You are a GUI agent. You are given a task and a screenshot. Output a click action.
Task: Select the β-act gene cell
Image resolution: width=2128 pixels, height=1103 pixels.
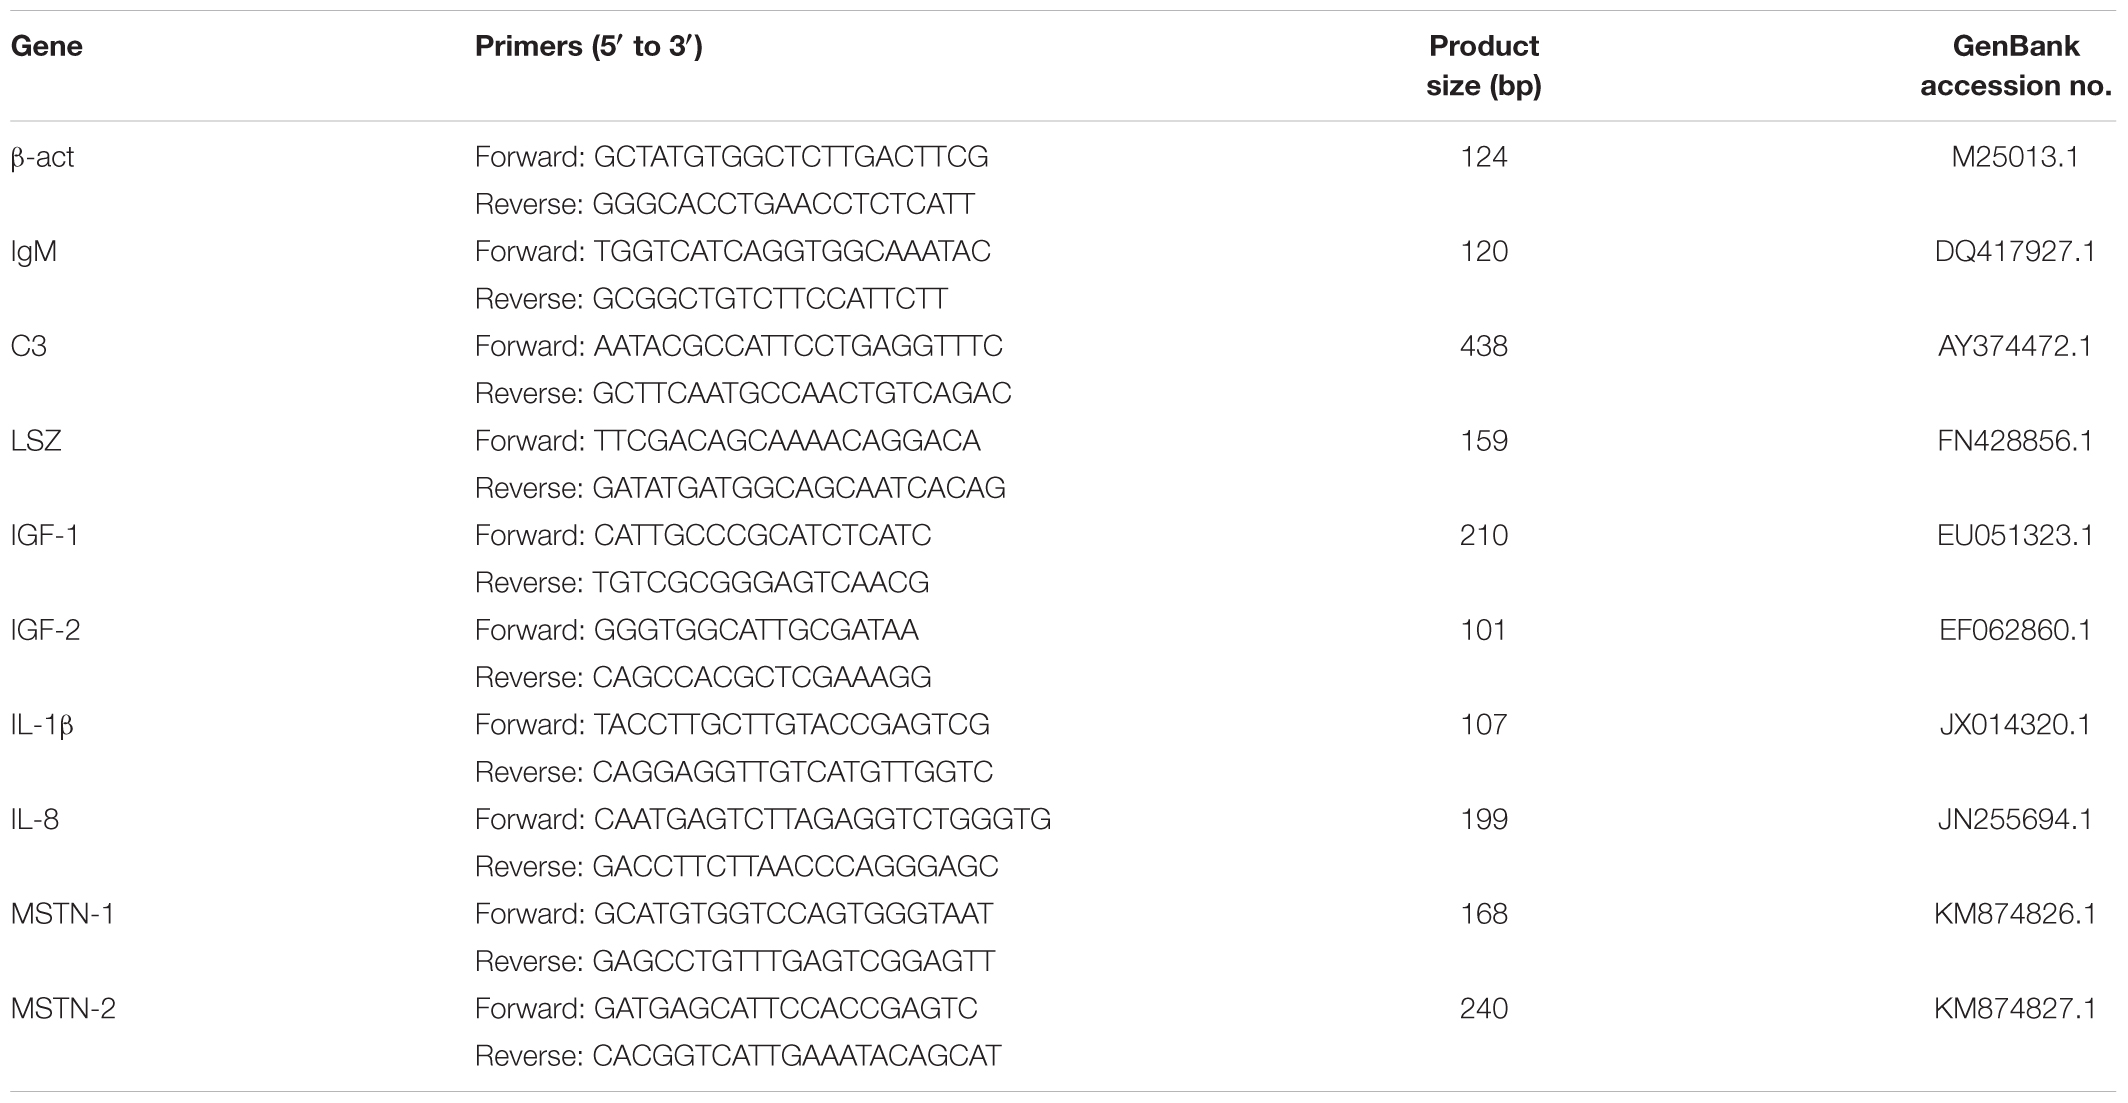click(42, 158)
